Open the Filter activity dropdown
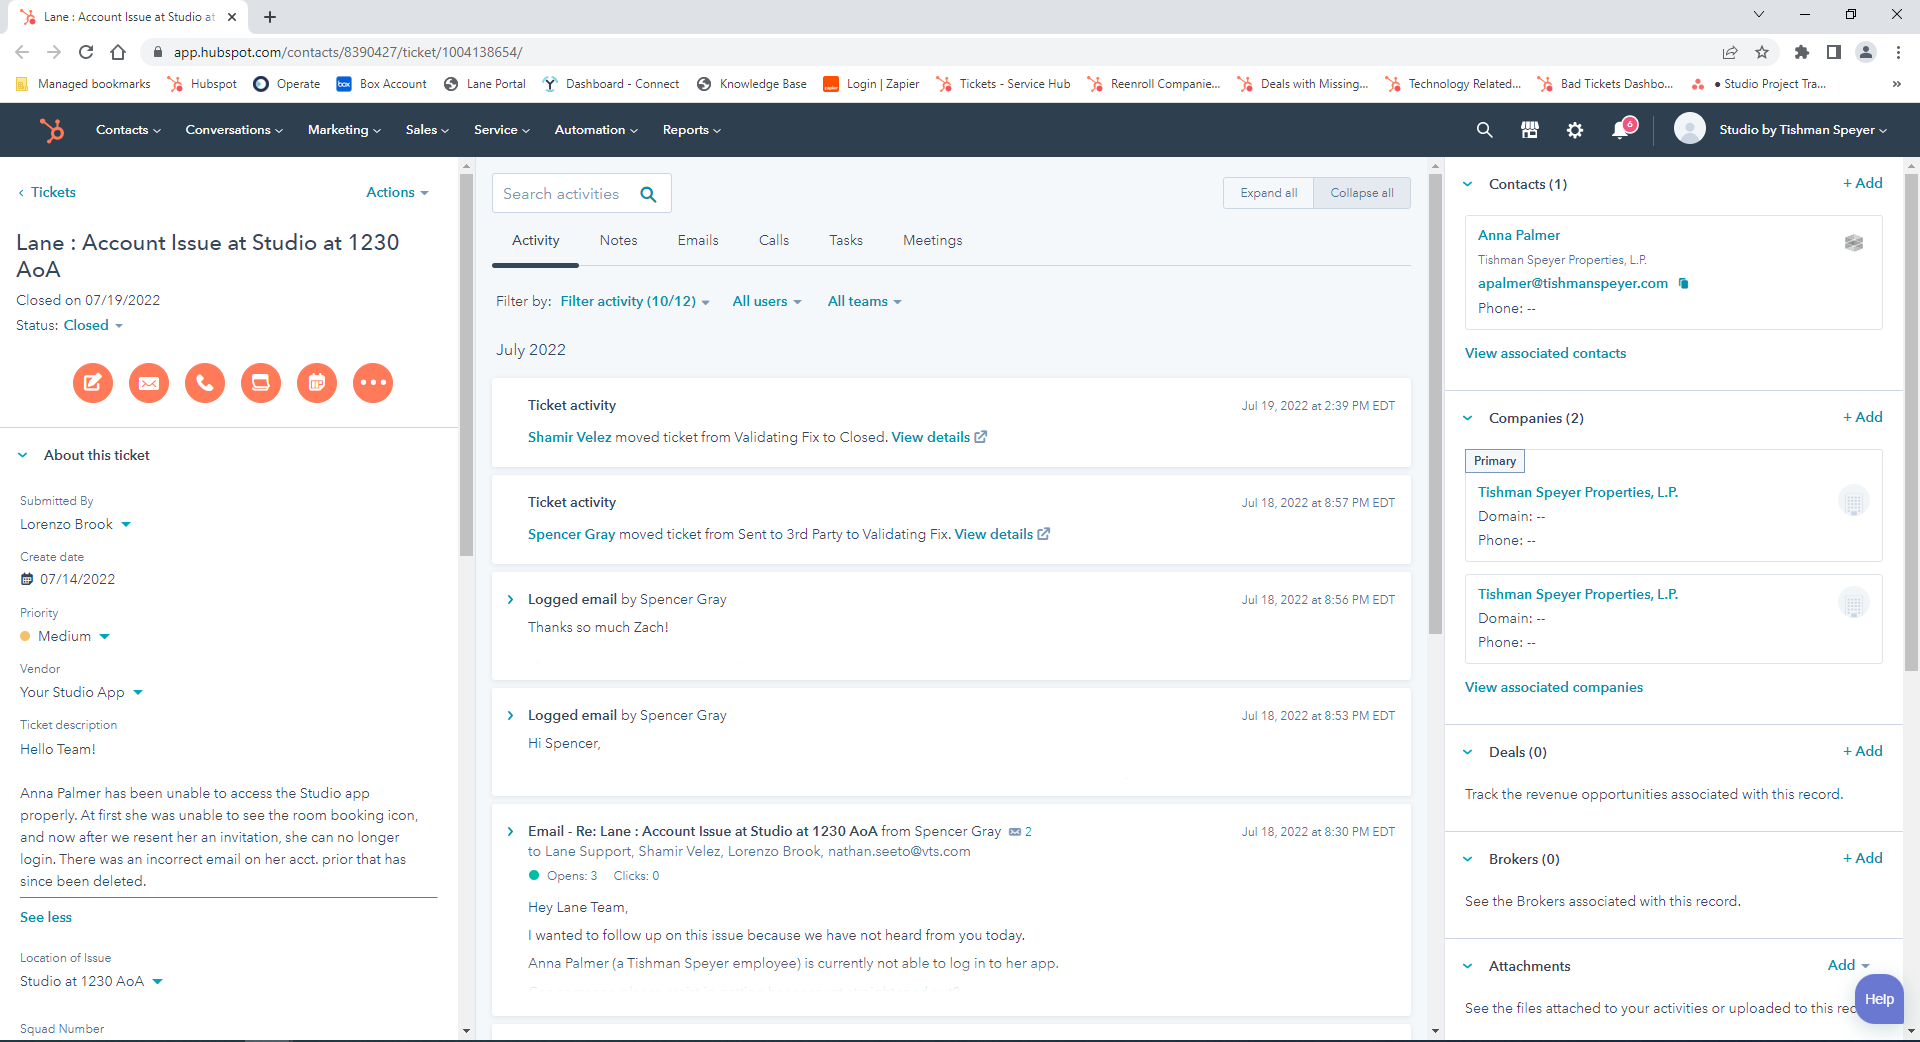 (634, 302)
